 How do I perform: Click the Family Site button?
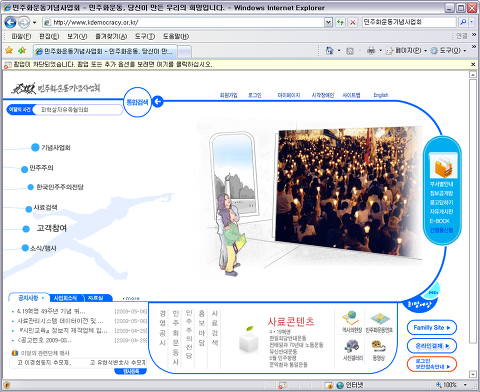432,328
